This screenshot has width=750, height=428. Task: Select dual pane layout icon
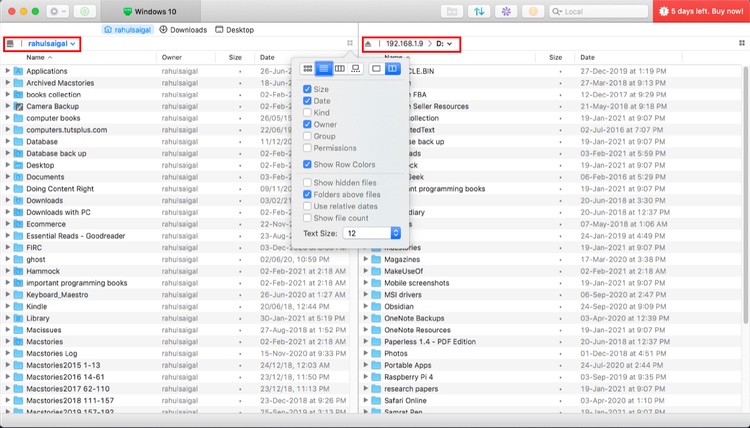click(x=392, y=68)
